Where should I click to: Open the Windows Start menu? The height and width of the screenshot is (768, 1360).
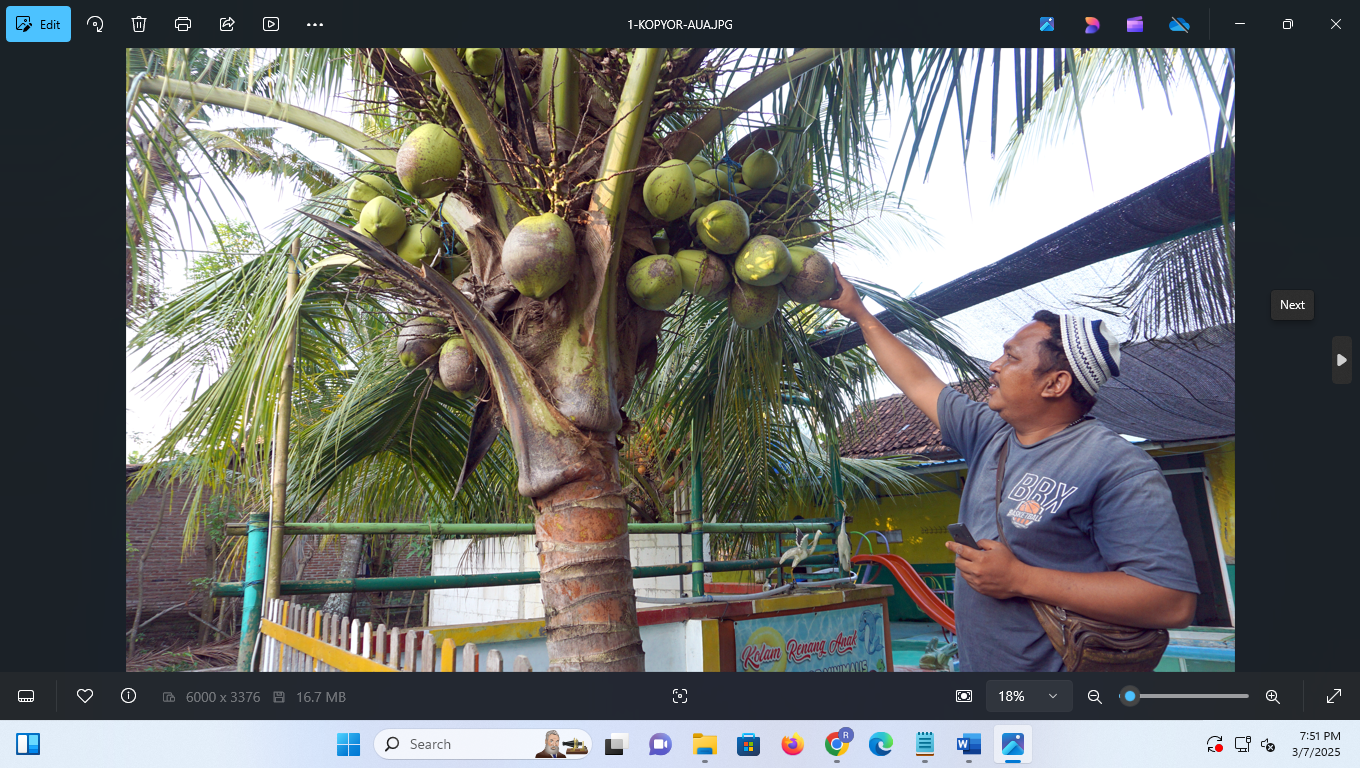(348, 744)
